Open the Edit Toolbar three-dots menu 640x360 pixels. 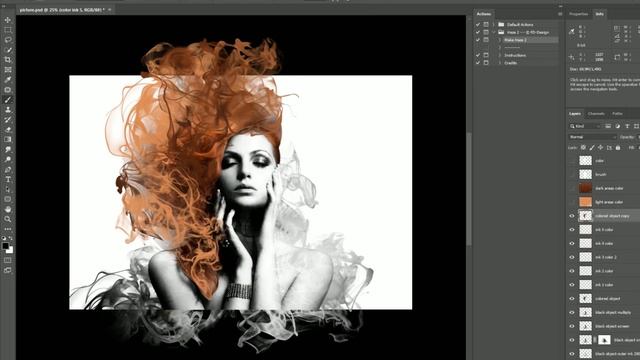tap(8, 229)
